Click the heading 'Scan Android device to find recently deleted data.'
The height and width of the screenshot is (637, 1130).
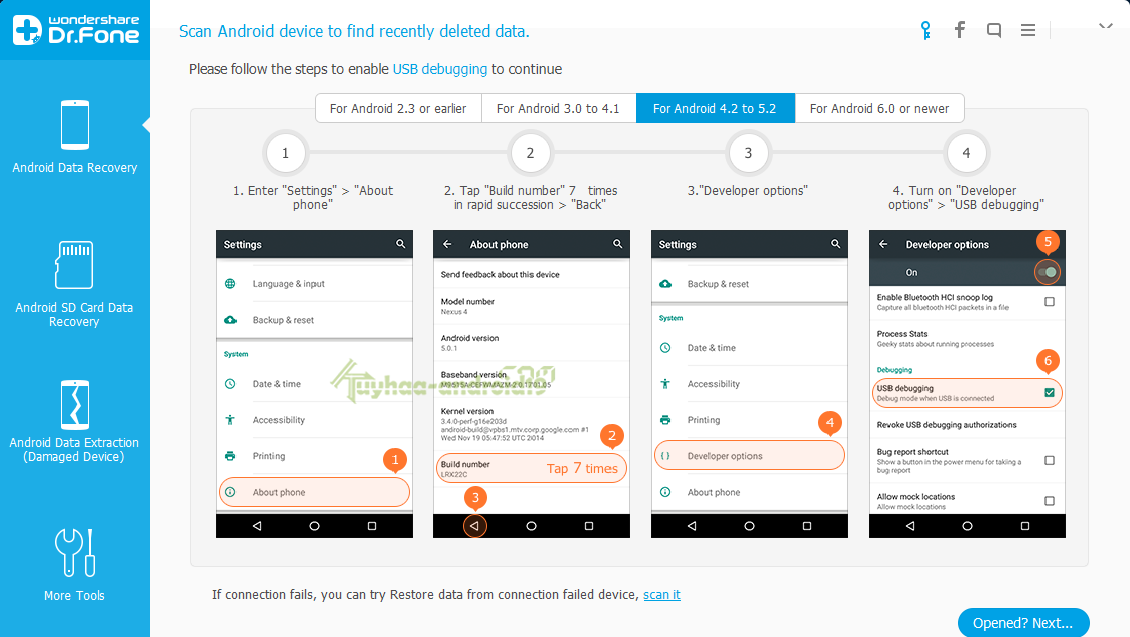tap(354, 32)
